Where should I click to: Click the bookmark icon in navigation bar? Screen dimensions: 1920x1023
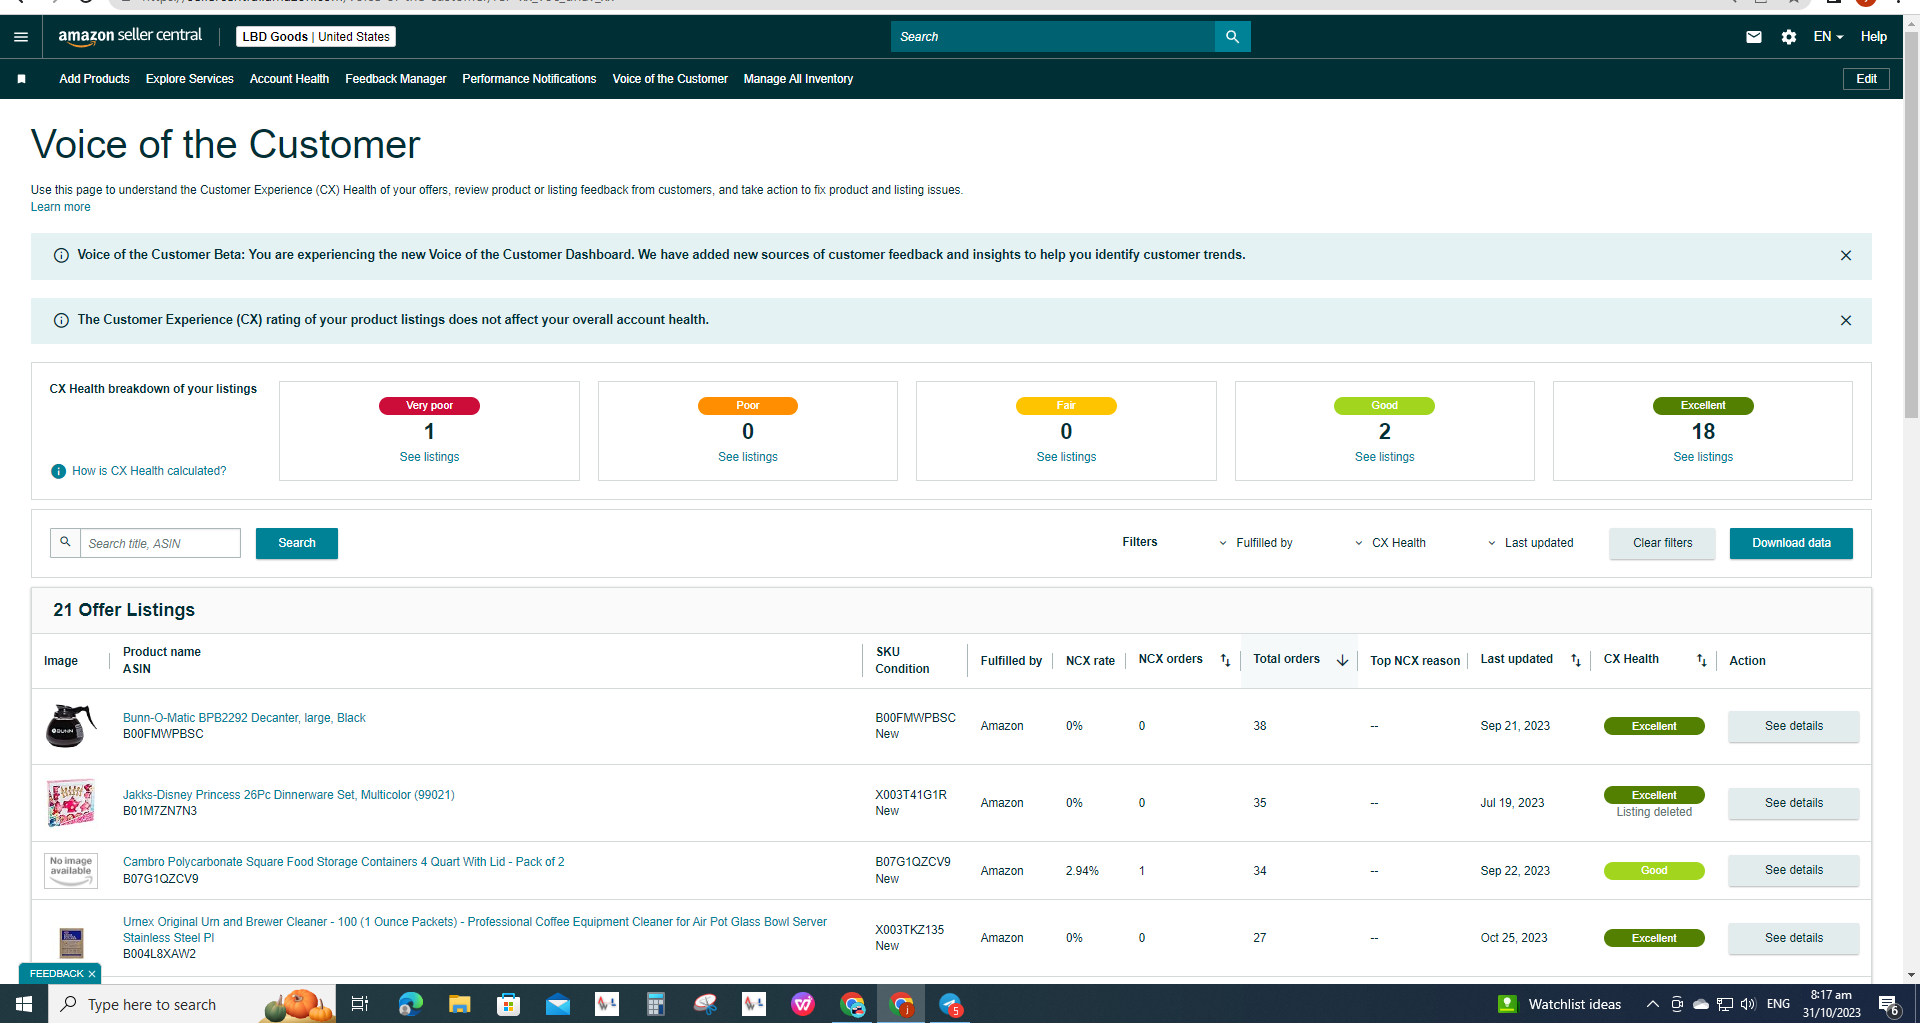pos(21,79)
